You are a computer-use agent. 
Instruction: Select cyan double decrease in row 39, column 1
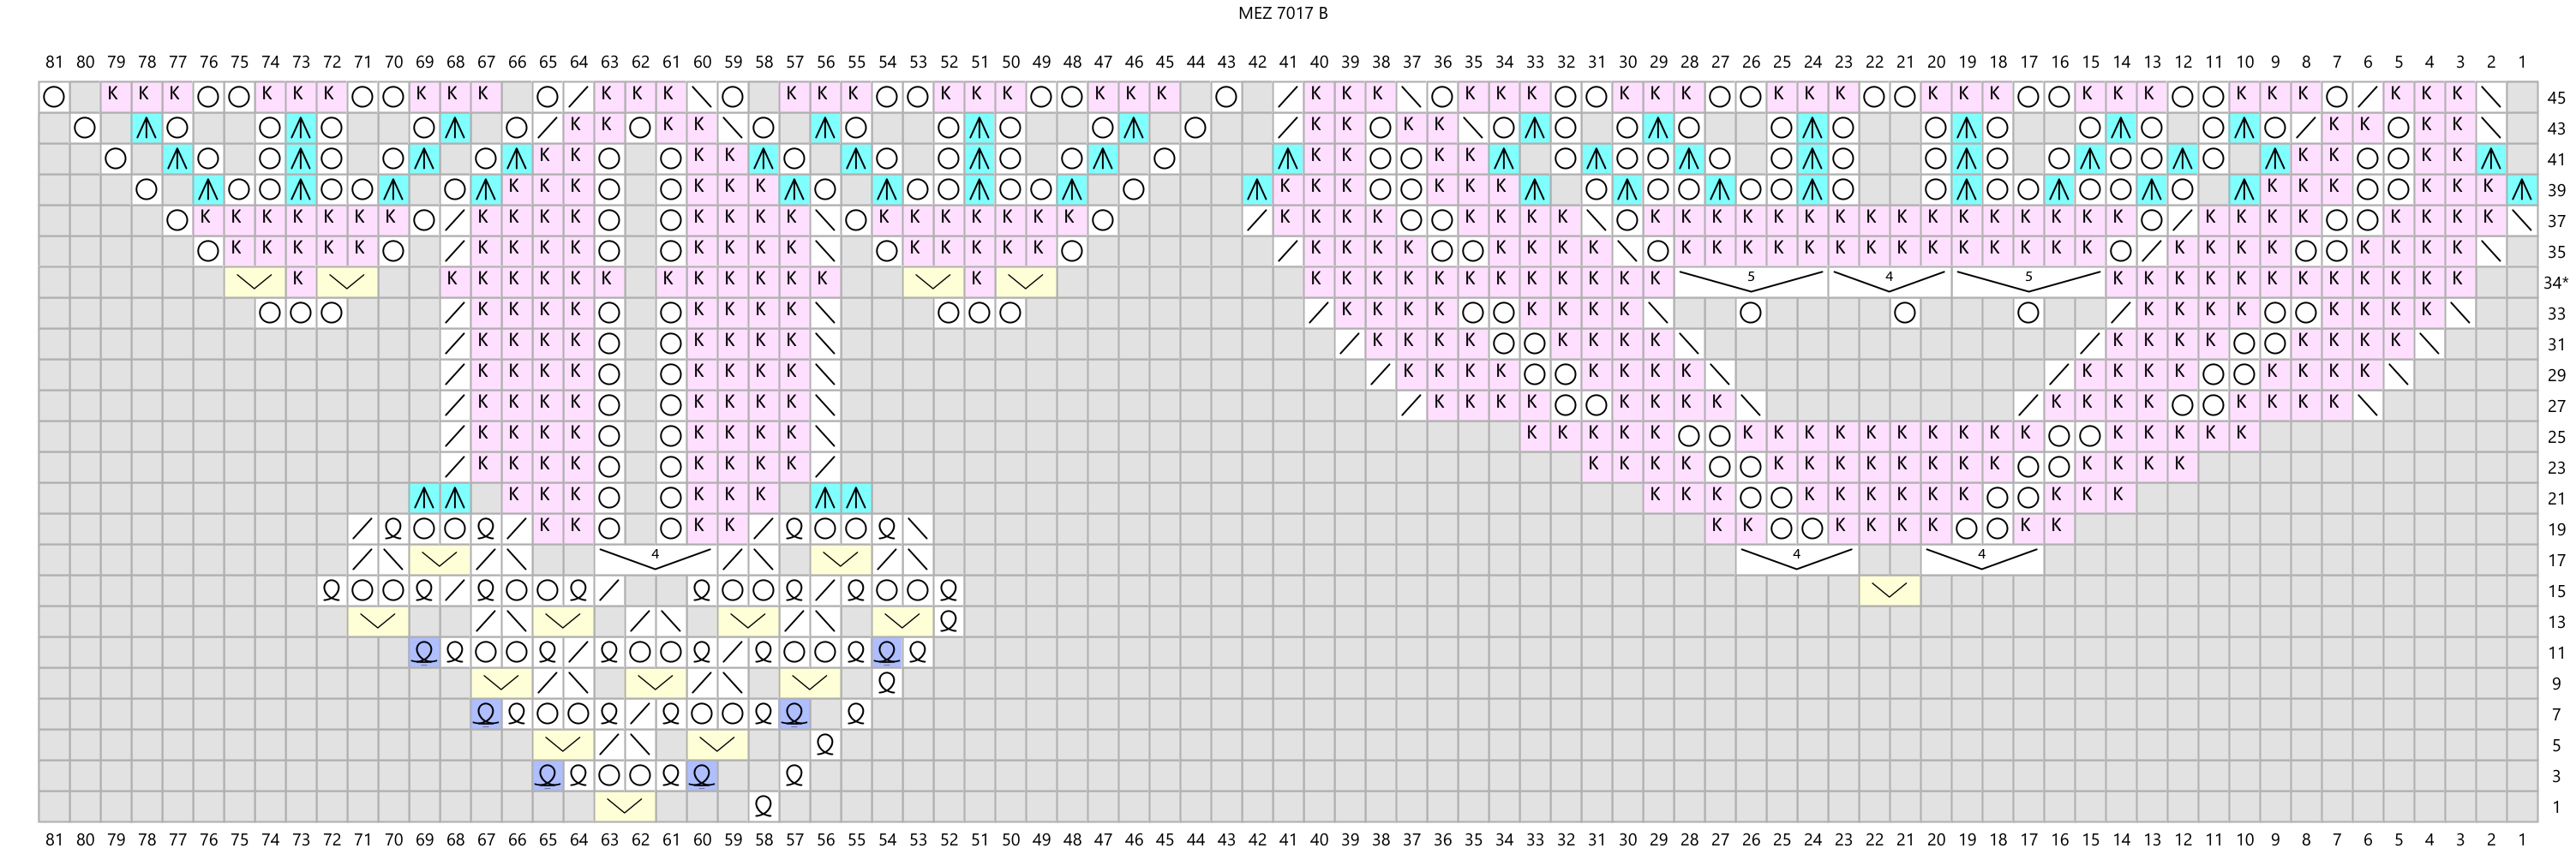[2522, 190]
